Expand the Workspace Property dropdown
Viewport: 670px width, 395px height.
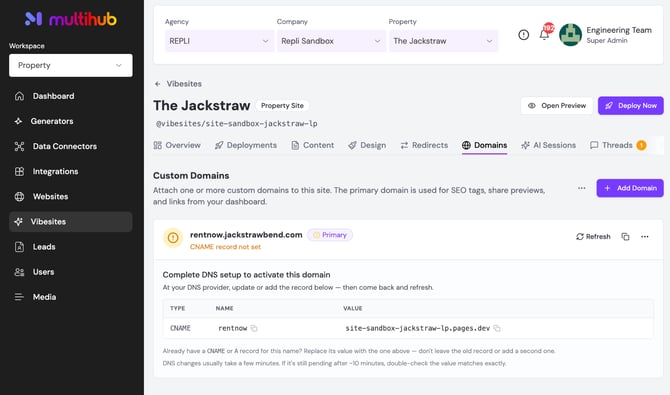click(71, 65)
